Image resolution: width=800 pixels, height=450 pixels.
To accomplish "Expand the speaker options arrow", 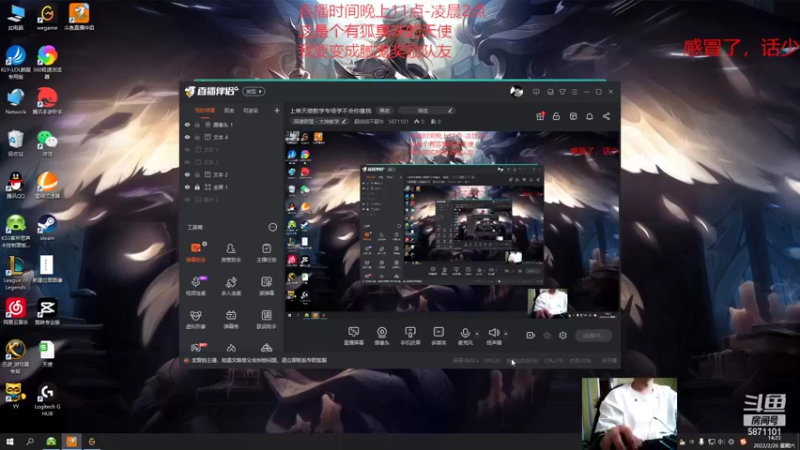I will tap(506, 334).
